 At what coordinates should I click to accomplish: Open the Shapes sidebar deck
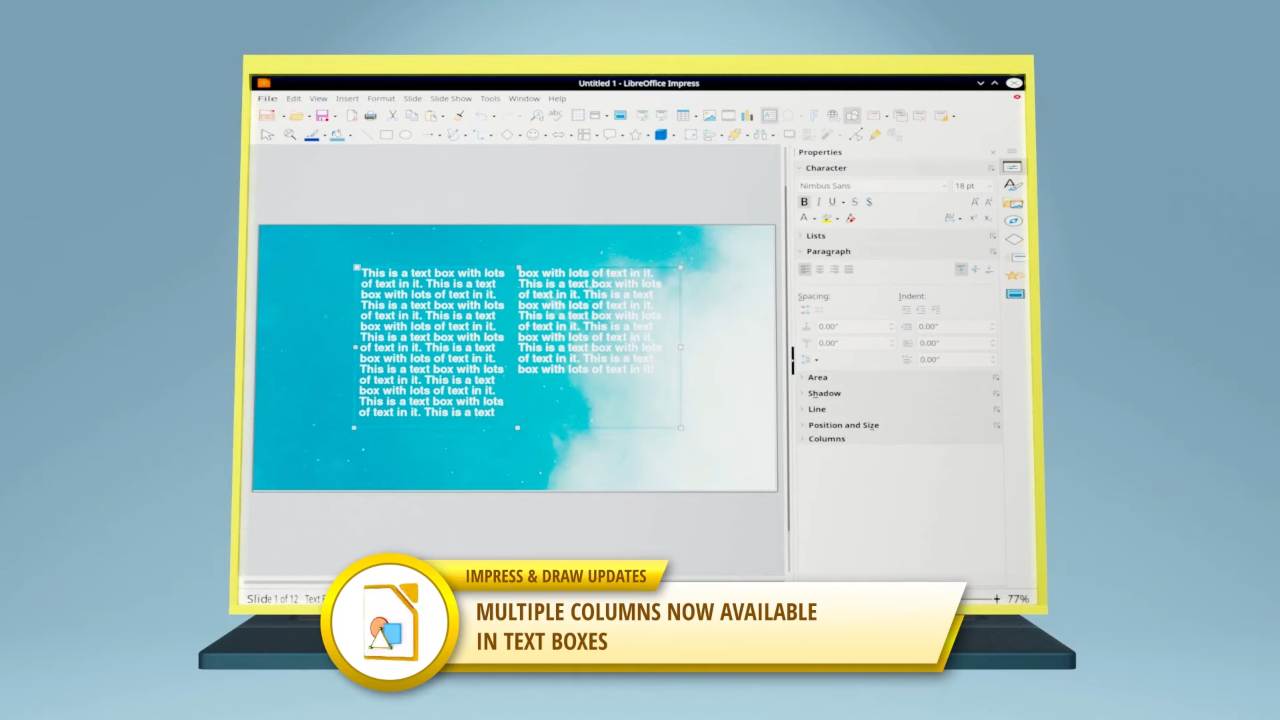[x=1013, y=239]
